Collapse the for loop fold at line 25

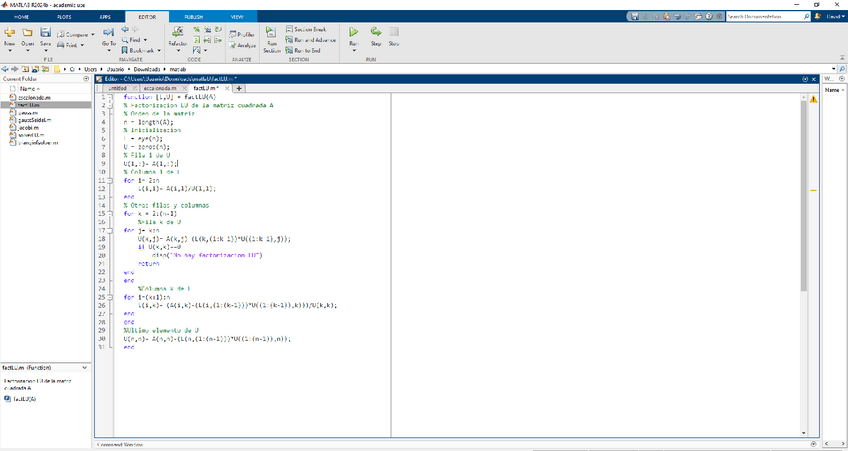point(108,297)
